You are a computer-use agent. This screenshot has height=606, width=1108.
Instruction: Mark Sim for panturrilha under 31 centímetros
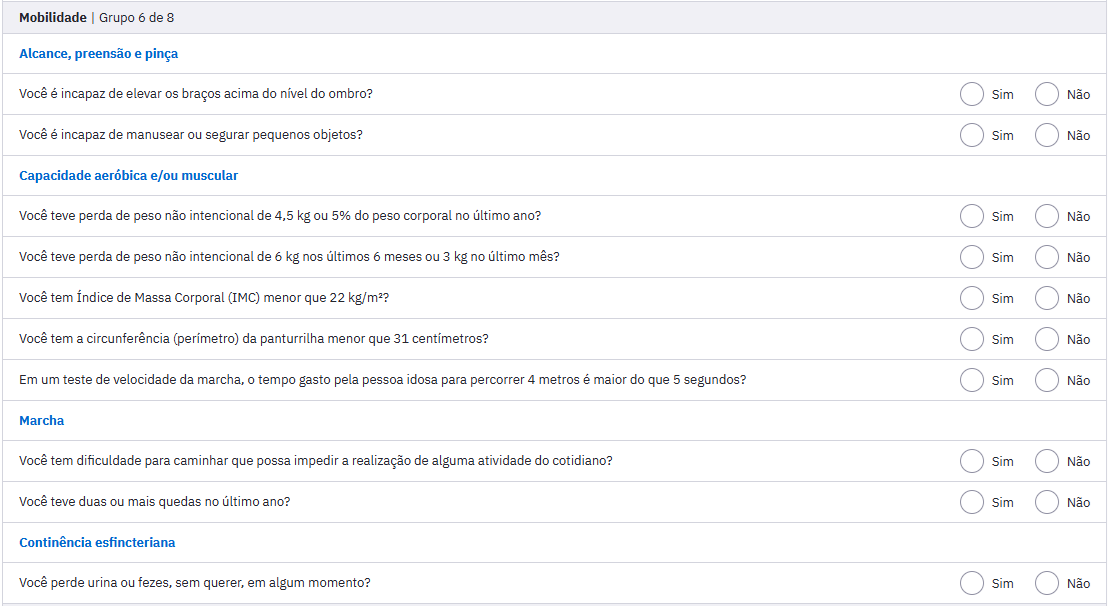coord(972,339)
